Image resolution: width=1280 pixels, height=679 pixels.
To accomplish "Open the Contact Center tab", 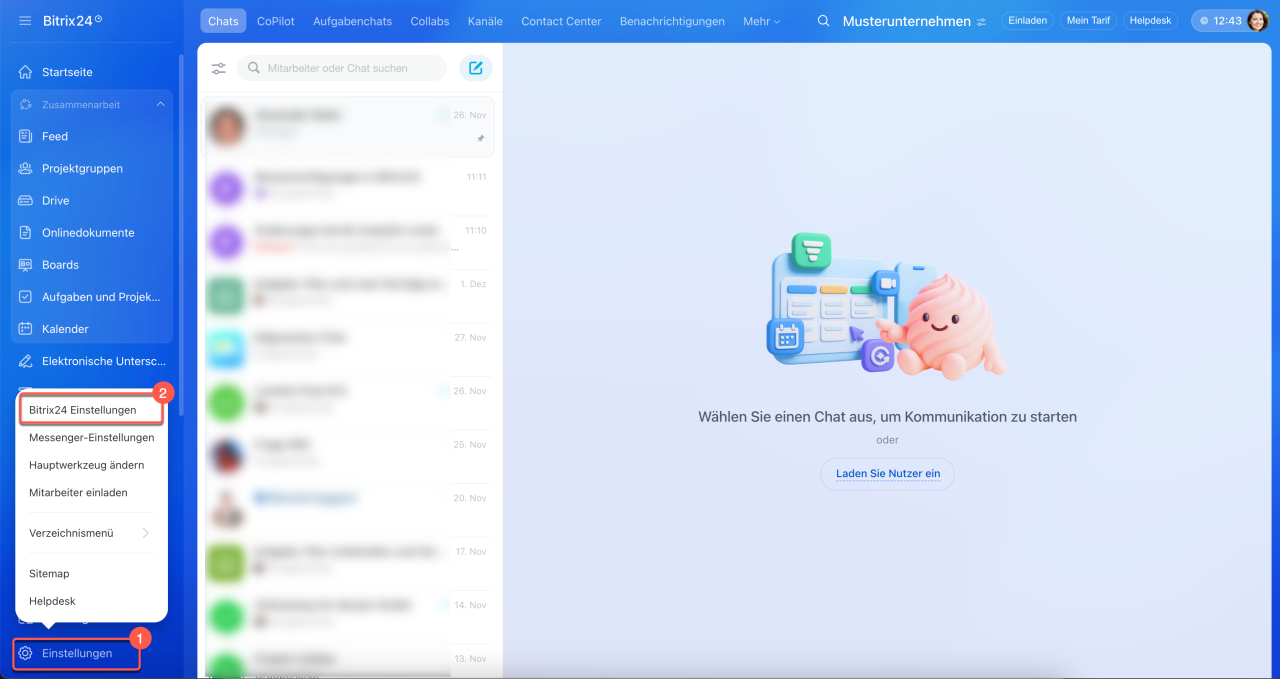I will [561, 21].
